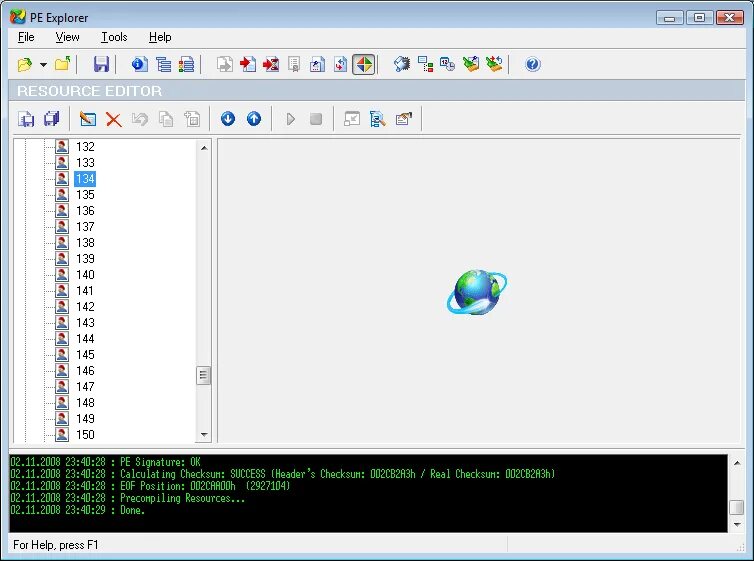
Task: Open the dependency scanner tree icon
Action: click(x=425, y=64)
